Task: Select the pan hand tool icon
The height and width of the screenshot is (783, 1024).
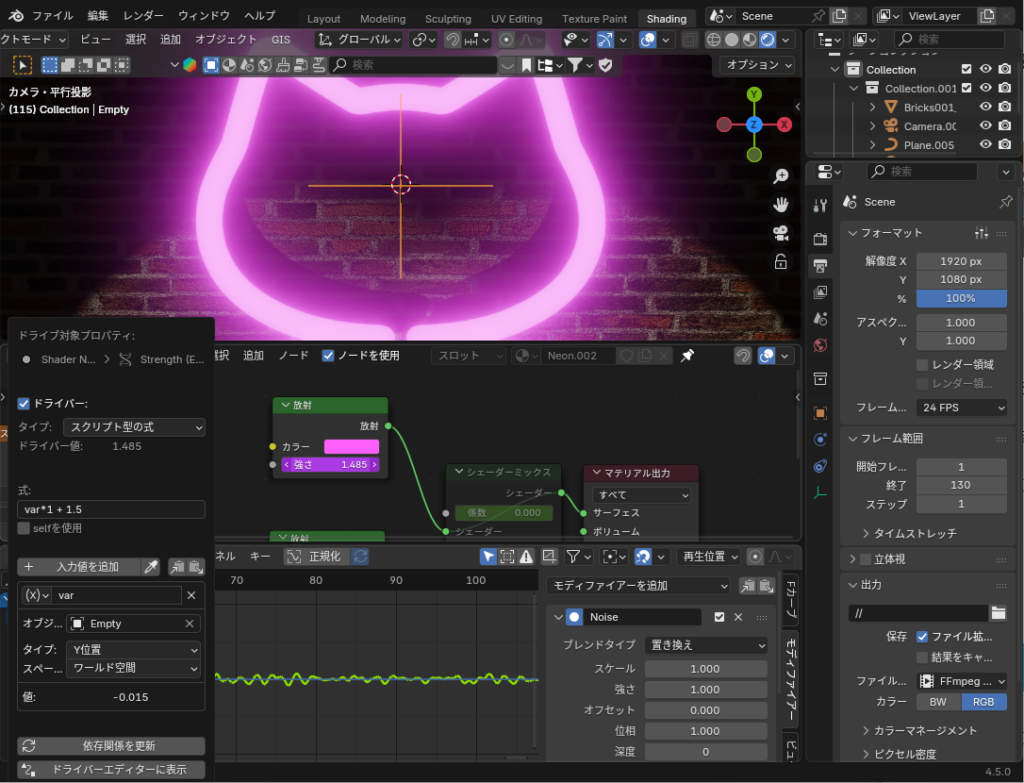Action: [780, 204]
